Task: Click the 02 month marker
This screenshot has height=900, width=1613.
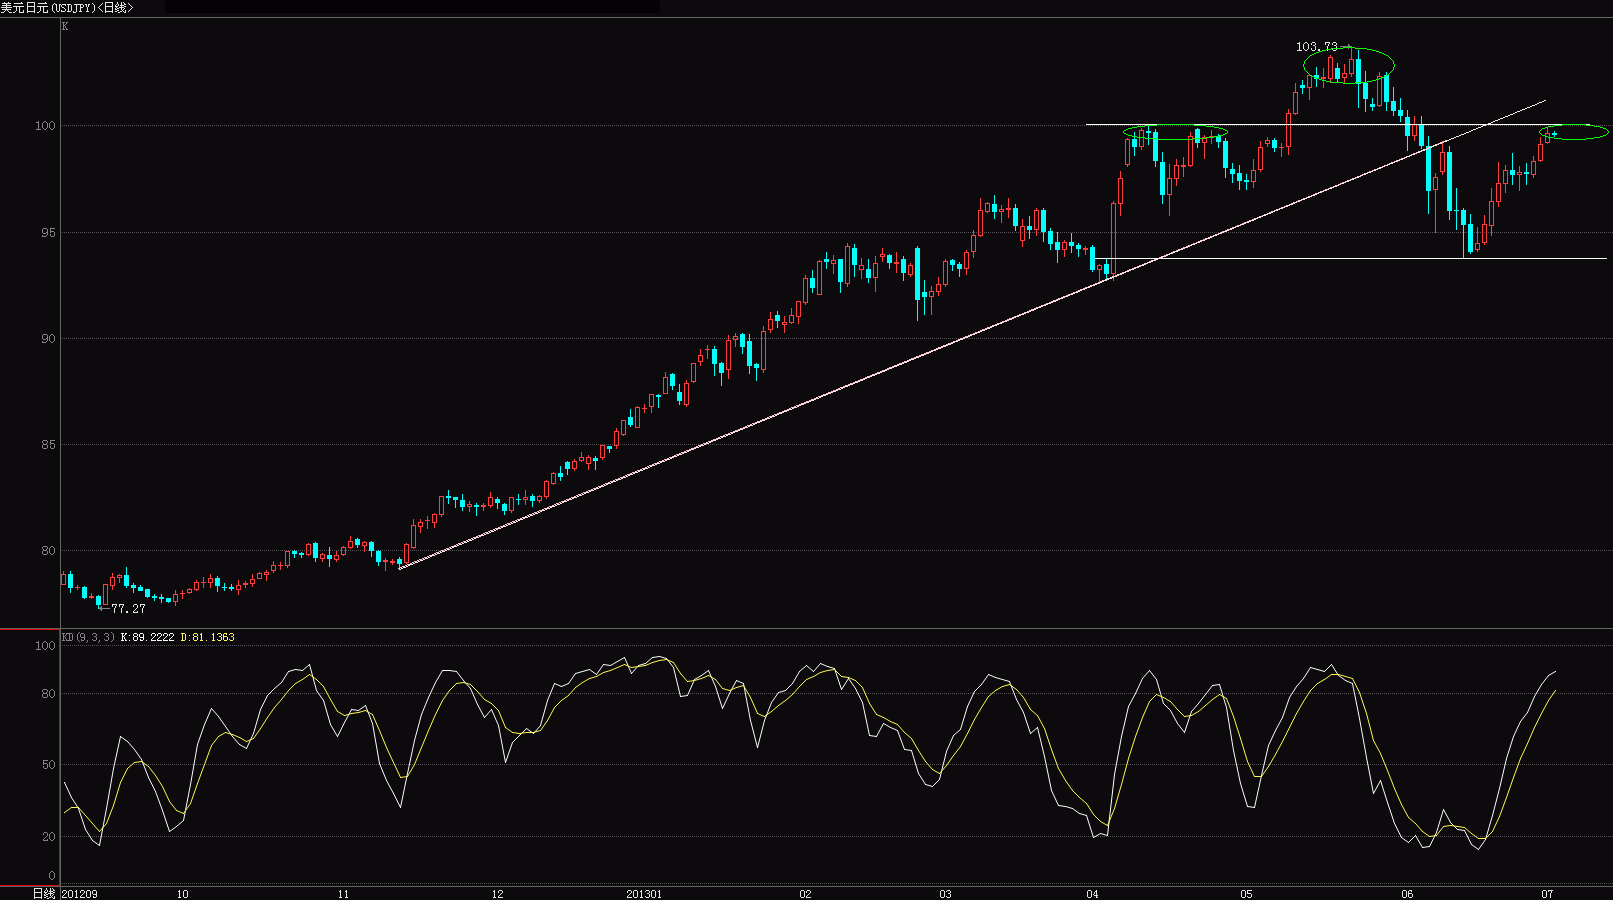Action: tap(805, 894)
